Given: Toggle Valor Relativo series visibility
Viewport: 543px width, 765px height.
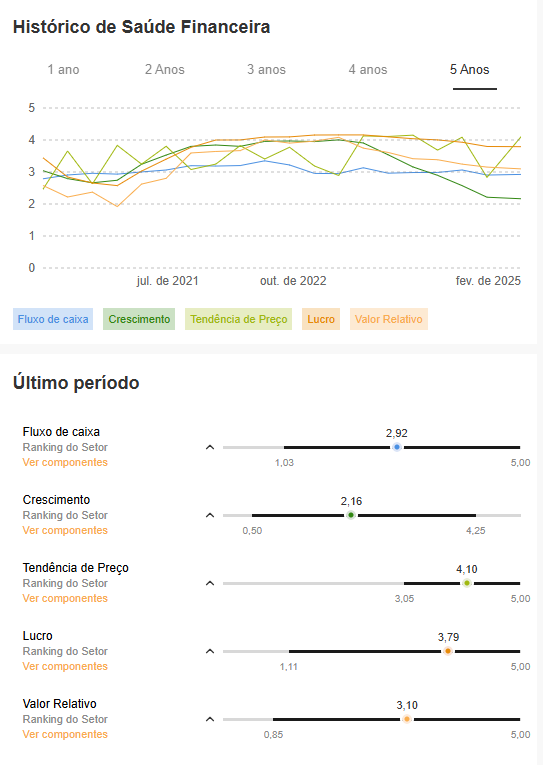Looking at the screenshot, I should [389, 319].
